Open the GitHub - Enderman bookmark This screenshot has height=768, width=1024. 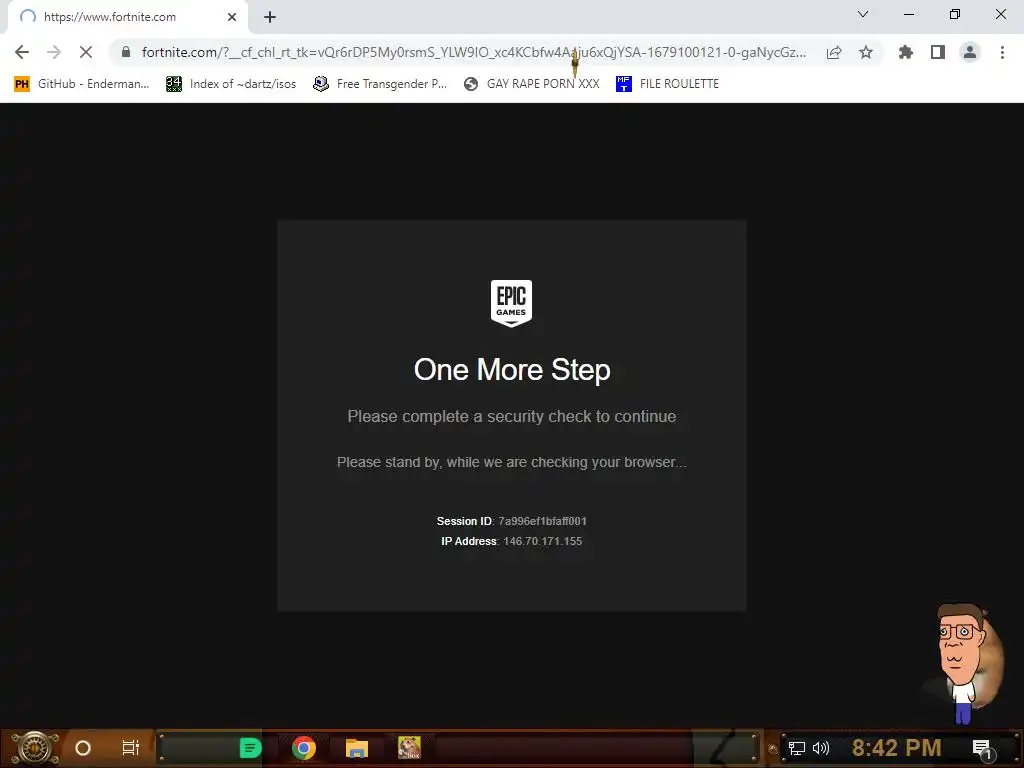click(x=82, y=84)
